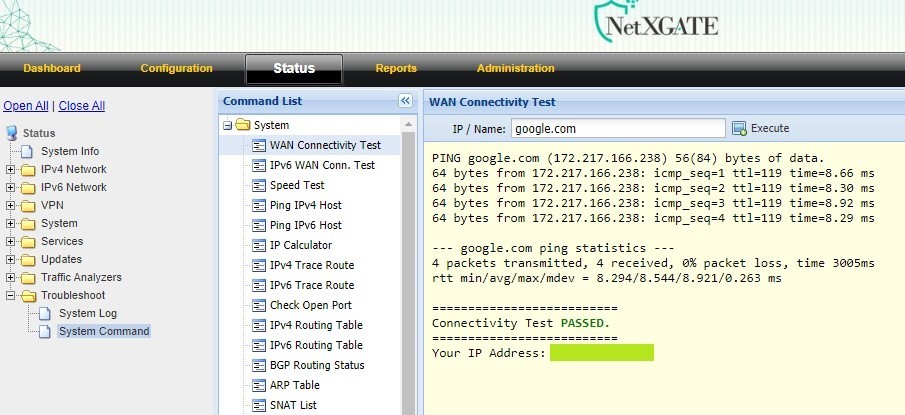
Task: Click the Execute button icon
Action: coord(740,128)
